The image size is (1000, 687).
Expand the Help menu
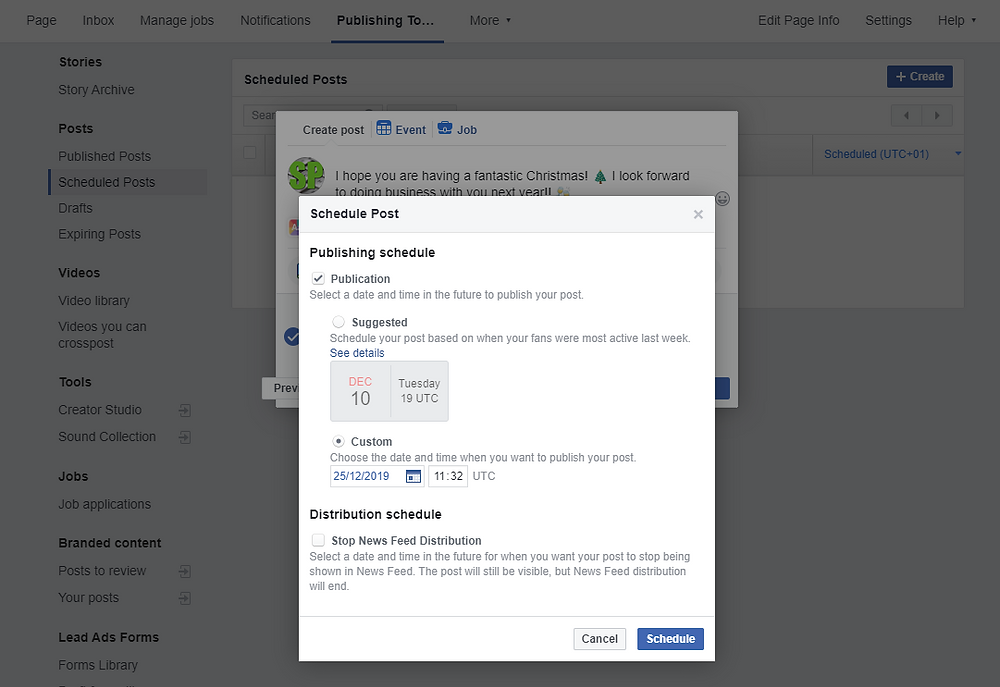click(957, 20)
